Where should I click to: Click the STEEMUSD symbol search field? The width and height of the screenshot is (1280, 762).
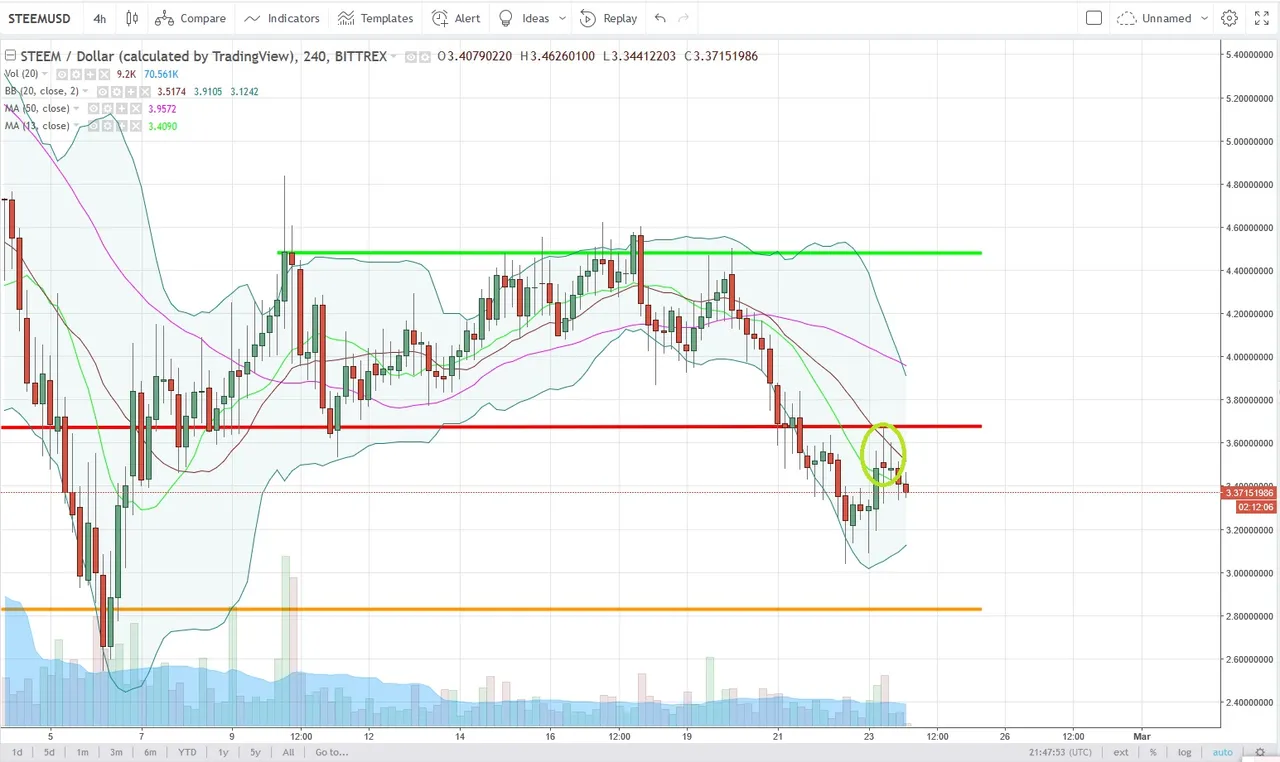click(x=38, y=18)
